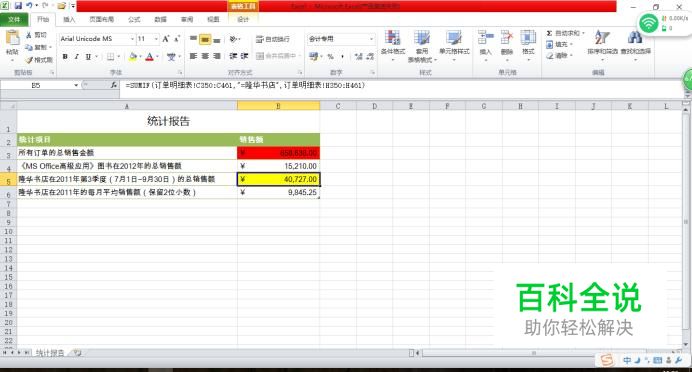Image resolution: width=692 pixels, height=372 pixels.
Task: Open the File (文件) tab
Action: pyautogui.click(x=14, y=19)
